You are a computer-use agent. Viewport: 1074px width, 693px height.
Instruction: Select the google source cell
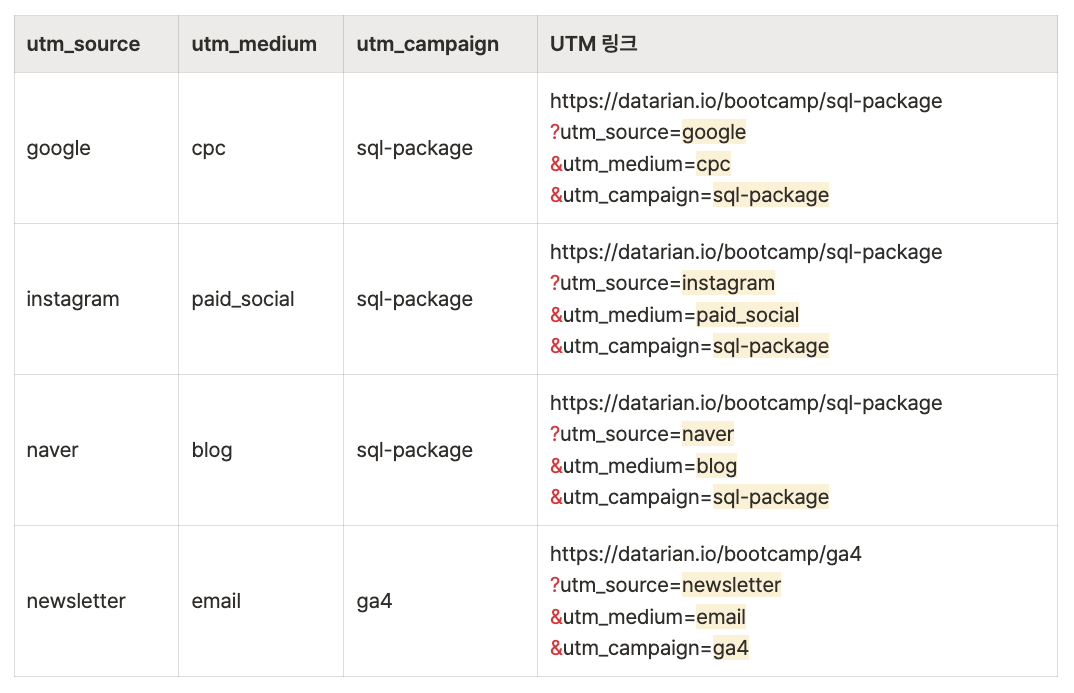point(58,148)
